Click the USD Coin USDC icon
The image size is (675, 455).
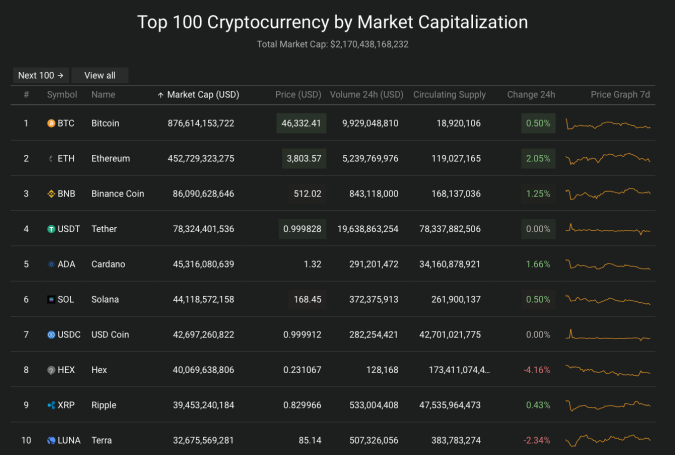pyautogui.click(x=51, y=335)
